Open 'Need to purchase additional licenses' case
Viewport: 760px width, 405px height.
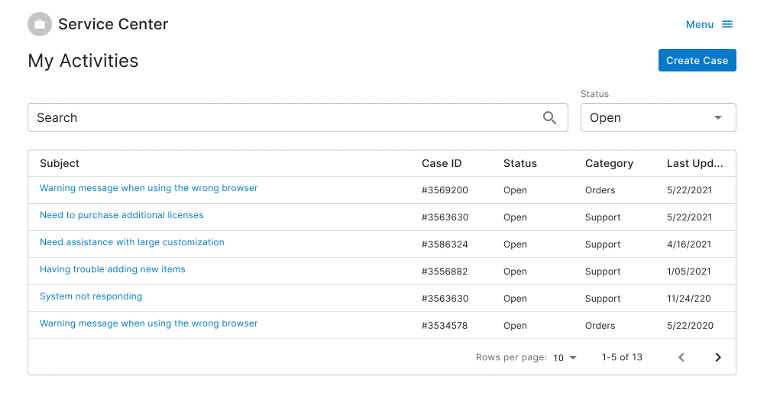tap(121, 215)
